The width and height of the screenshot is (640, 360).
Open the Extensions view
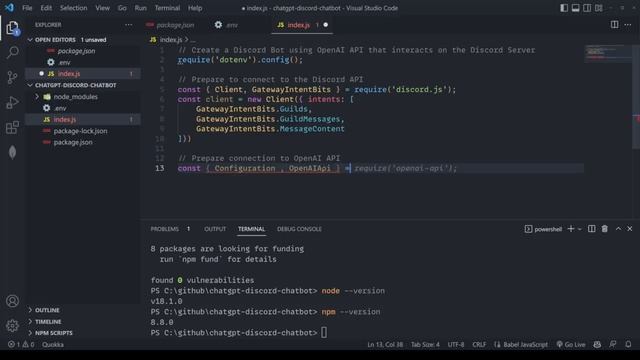pos(12,127)
